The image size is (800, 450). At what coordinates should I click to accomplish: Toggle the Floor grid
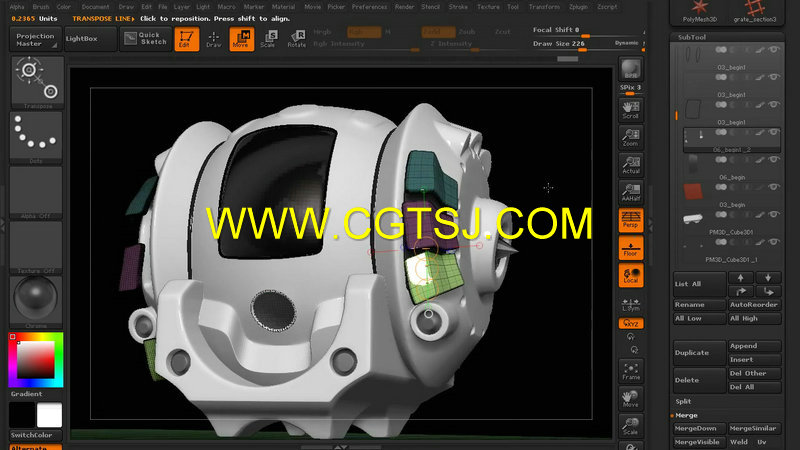tap(631, 248)
